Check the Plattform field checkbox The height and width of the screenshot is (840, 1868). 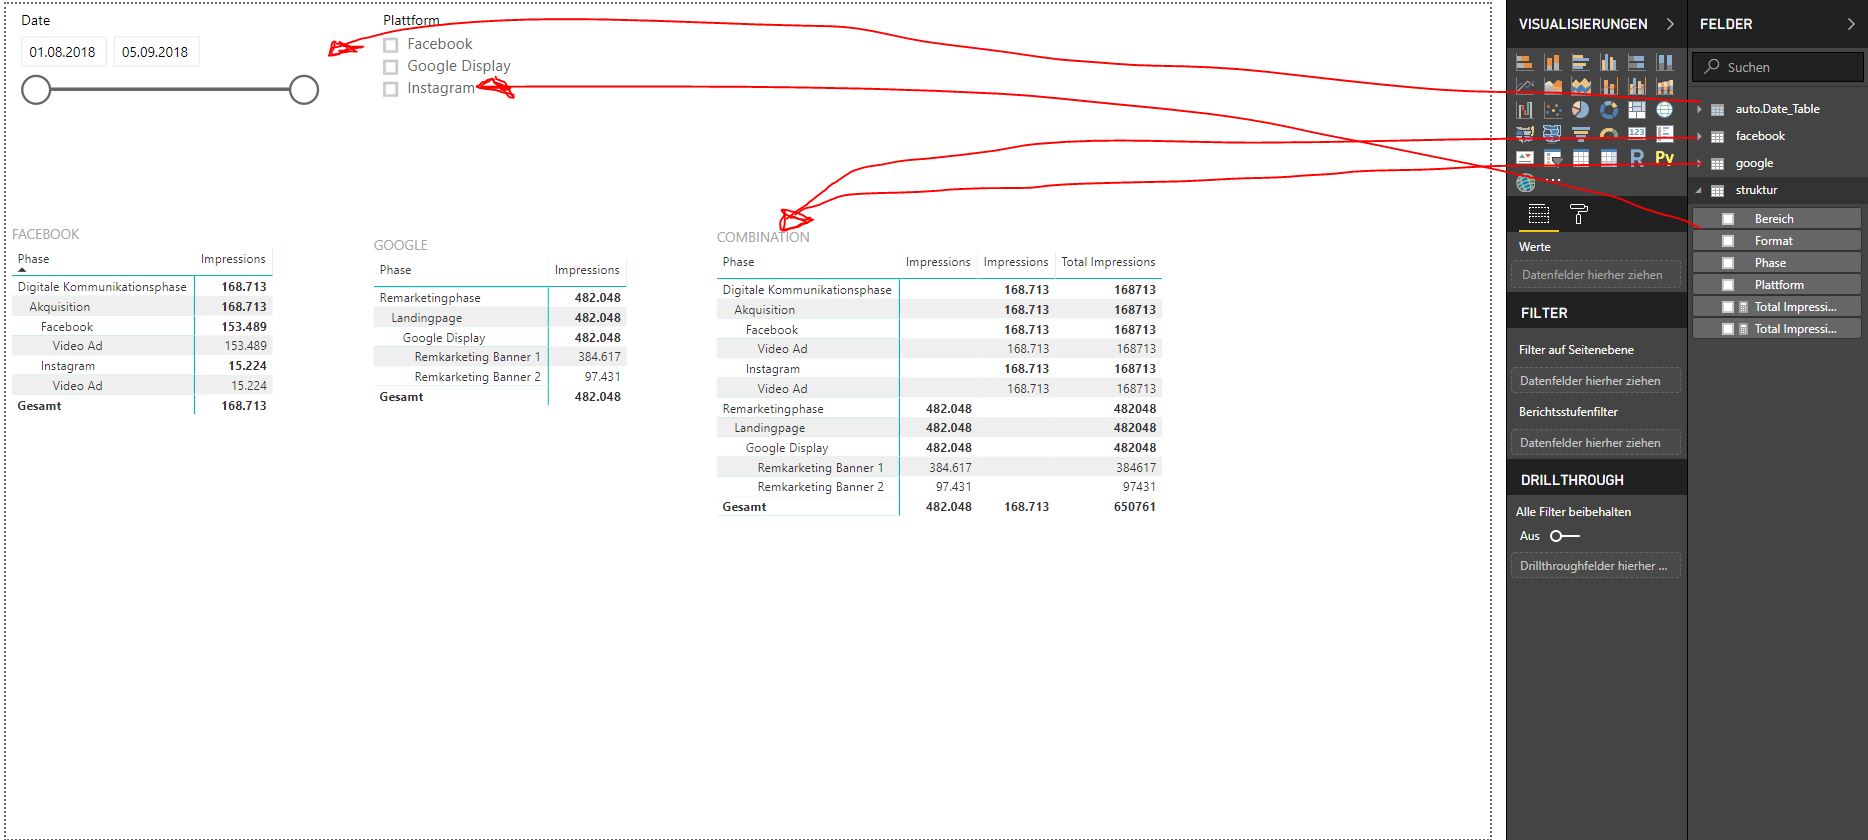click(x=1727, y=285)
